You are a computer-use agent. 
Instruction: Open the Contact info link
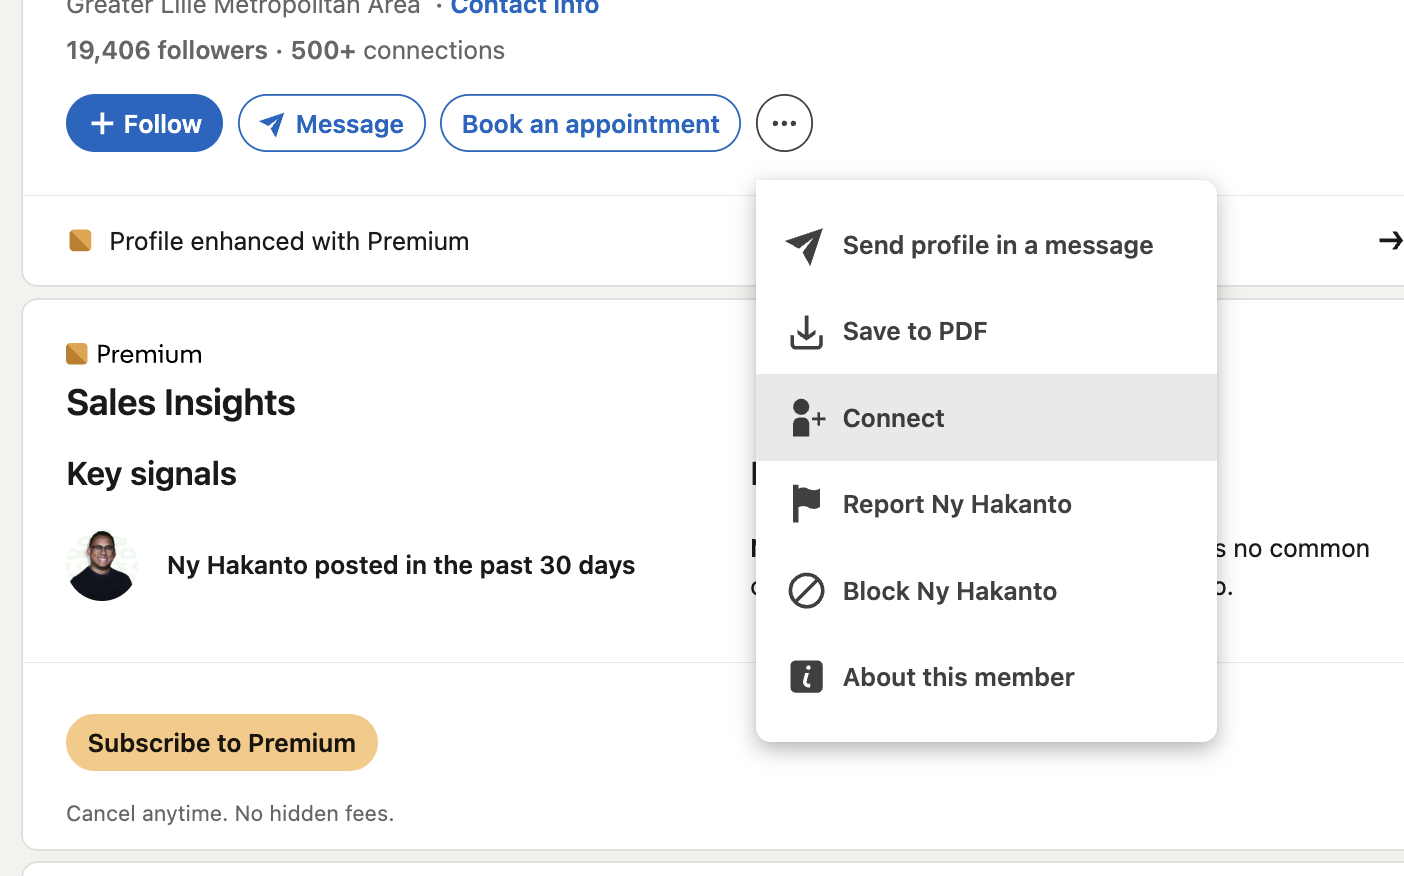click(x=525, y=8)
